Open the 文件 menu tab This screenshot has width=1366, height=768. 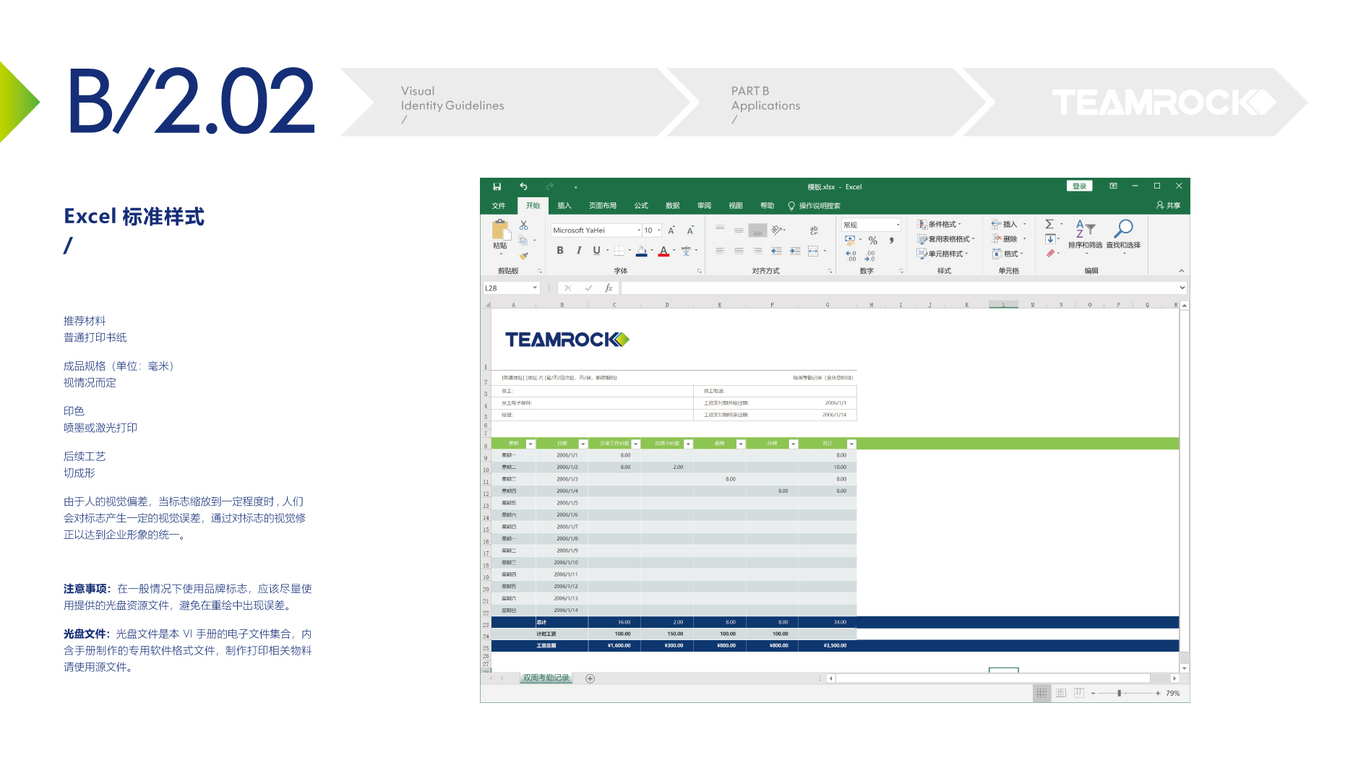(x=499, y=205)
